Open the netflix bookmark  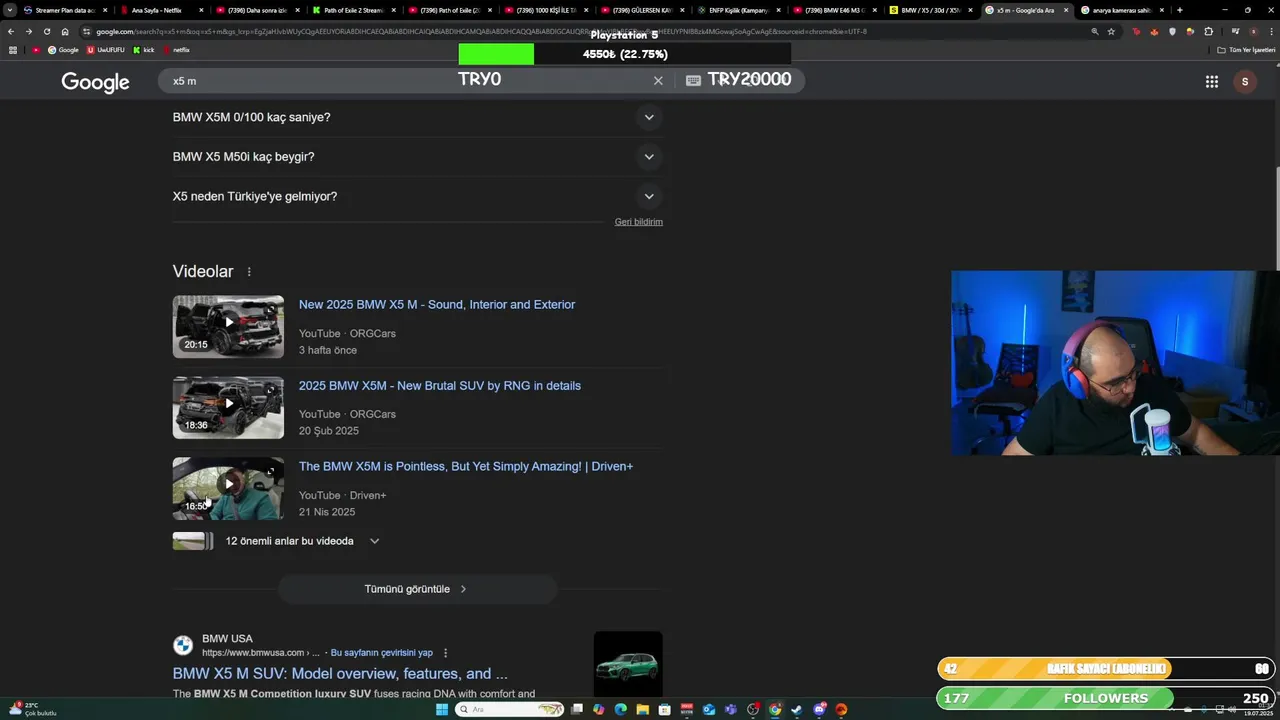click(176, 50)
